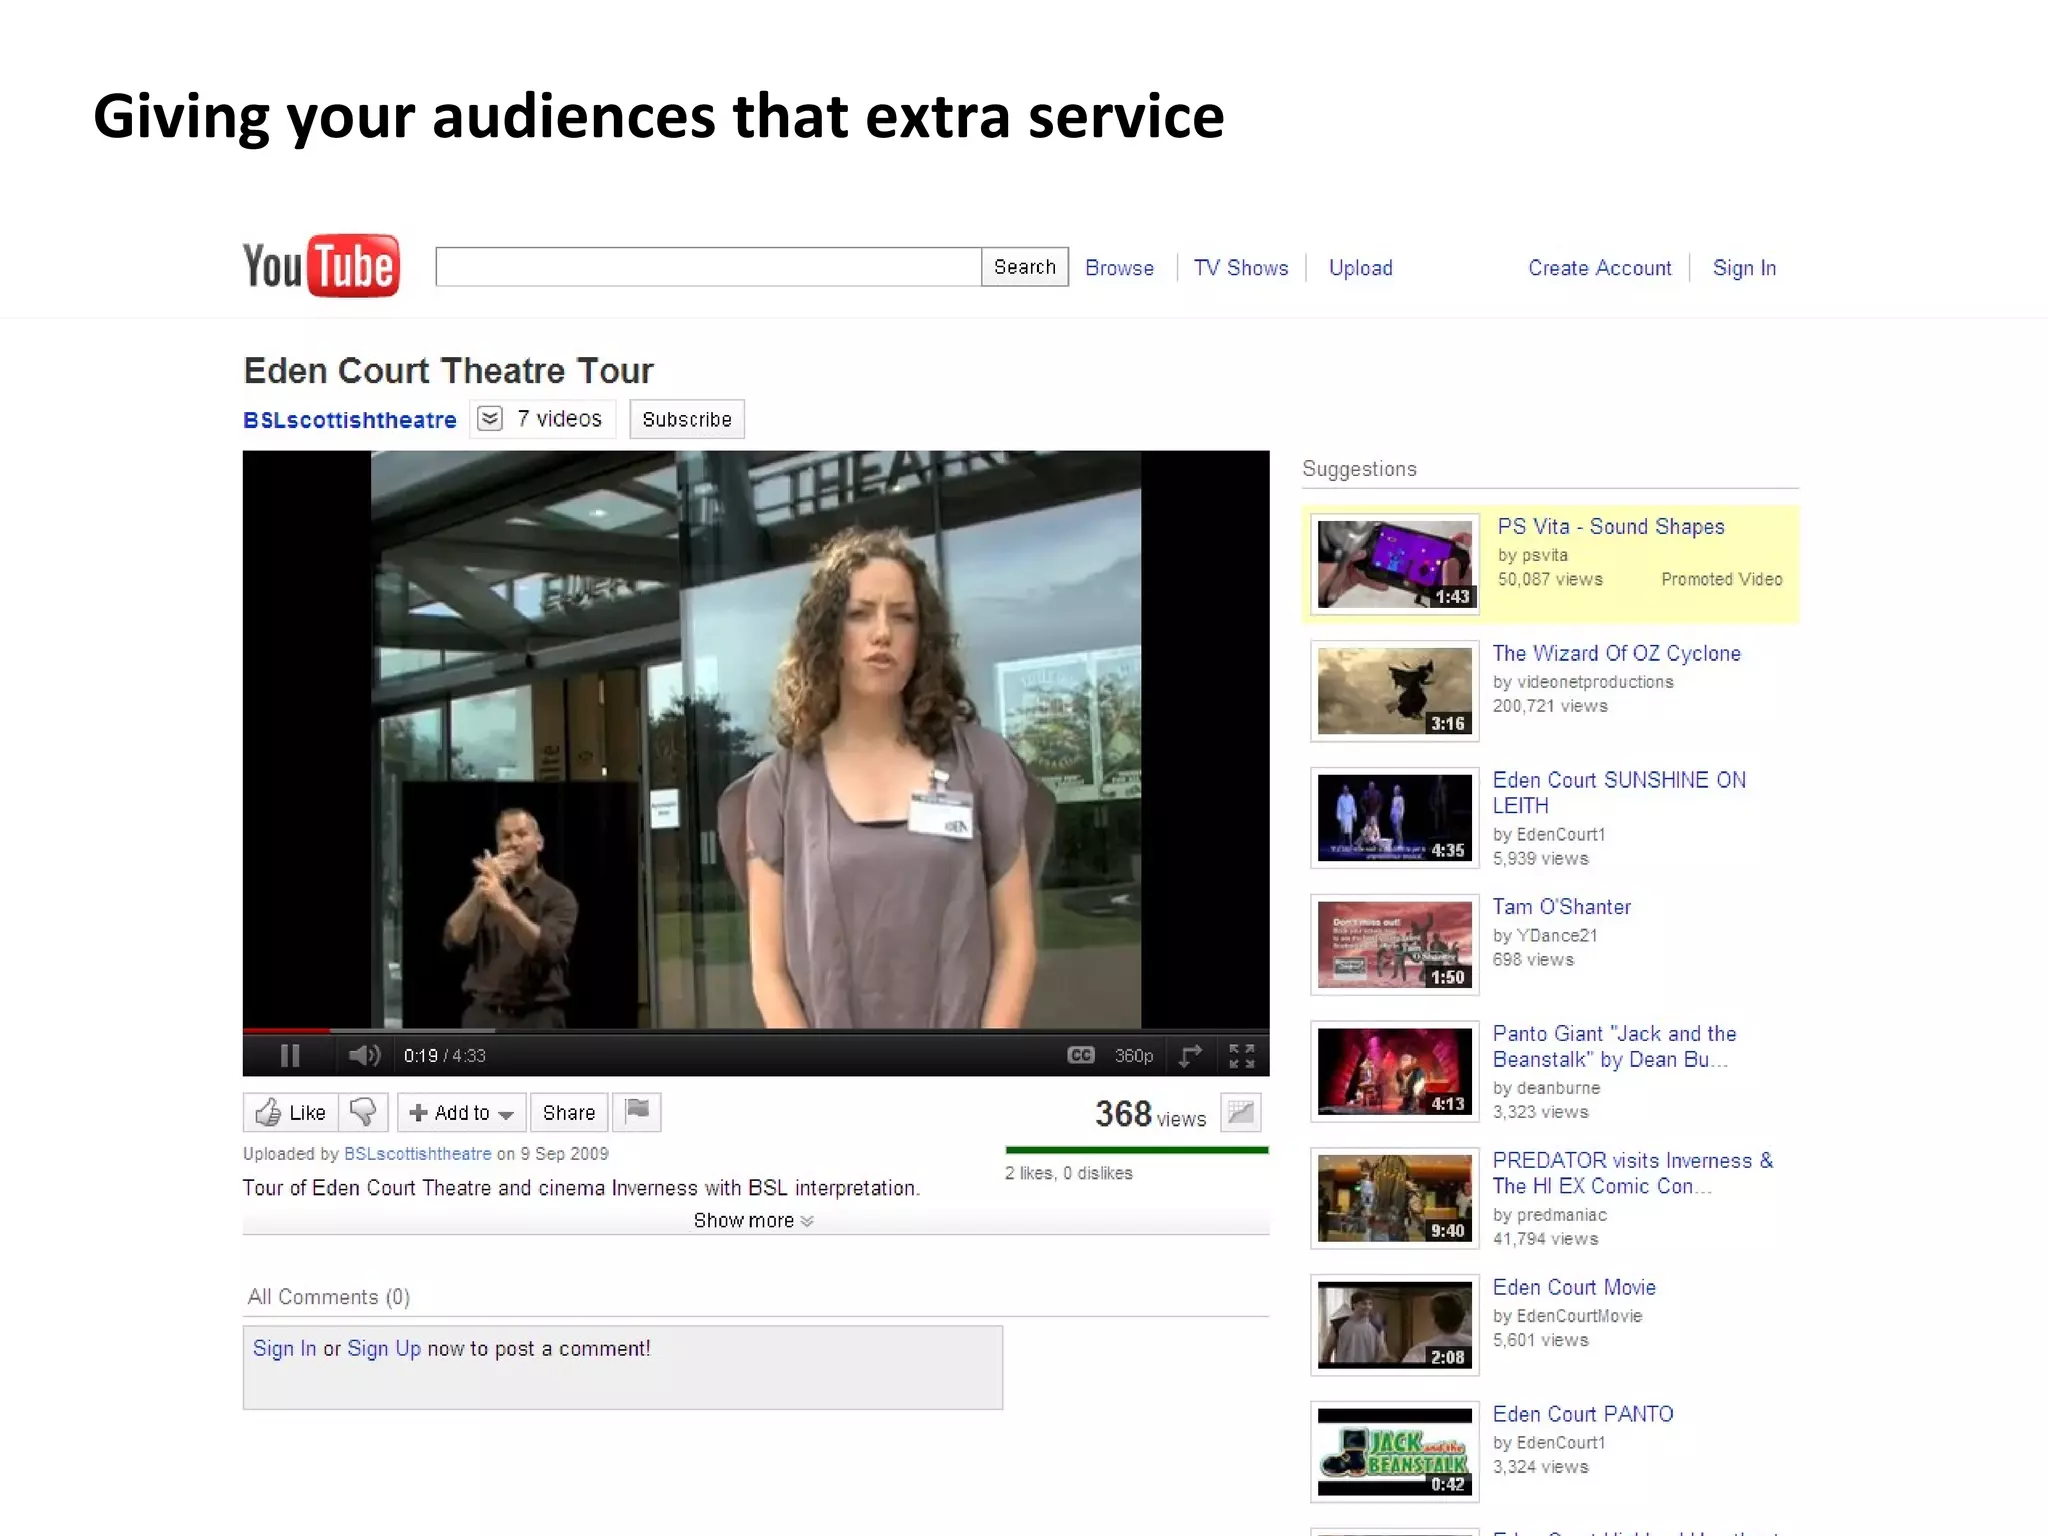Image resolution: width=2048 pixels, height=1536 pixels.
Task: Expand description with Show more
Action: click(x=754, y=1220)
